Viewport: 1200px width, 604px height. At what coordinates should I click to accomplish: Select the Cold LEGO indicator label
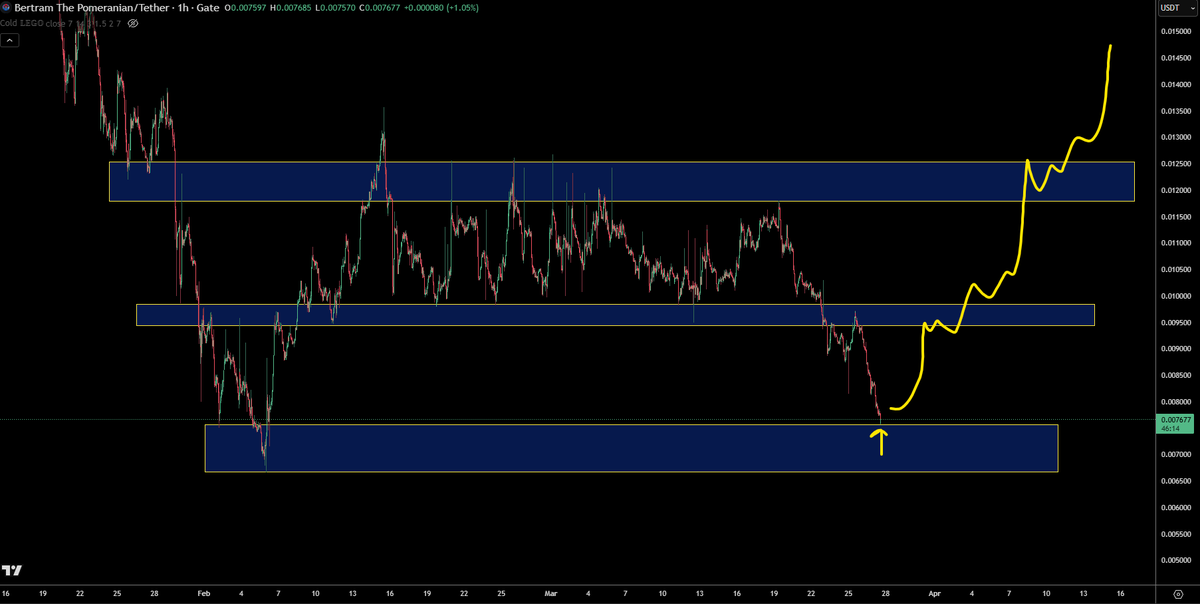click(20, 23)
